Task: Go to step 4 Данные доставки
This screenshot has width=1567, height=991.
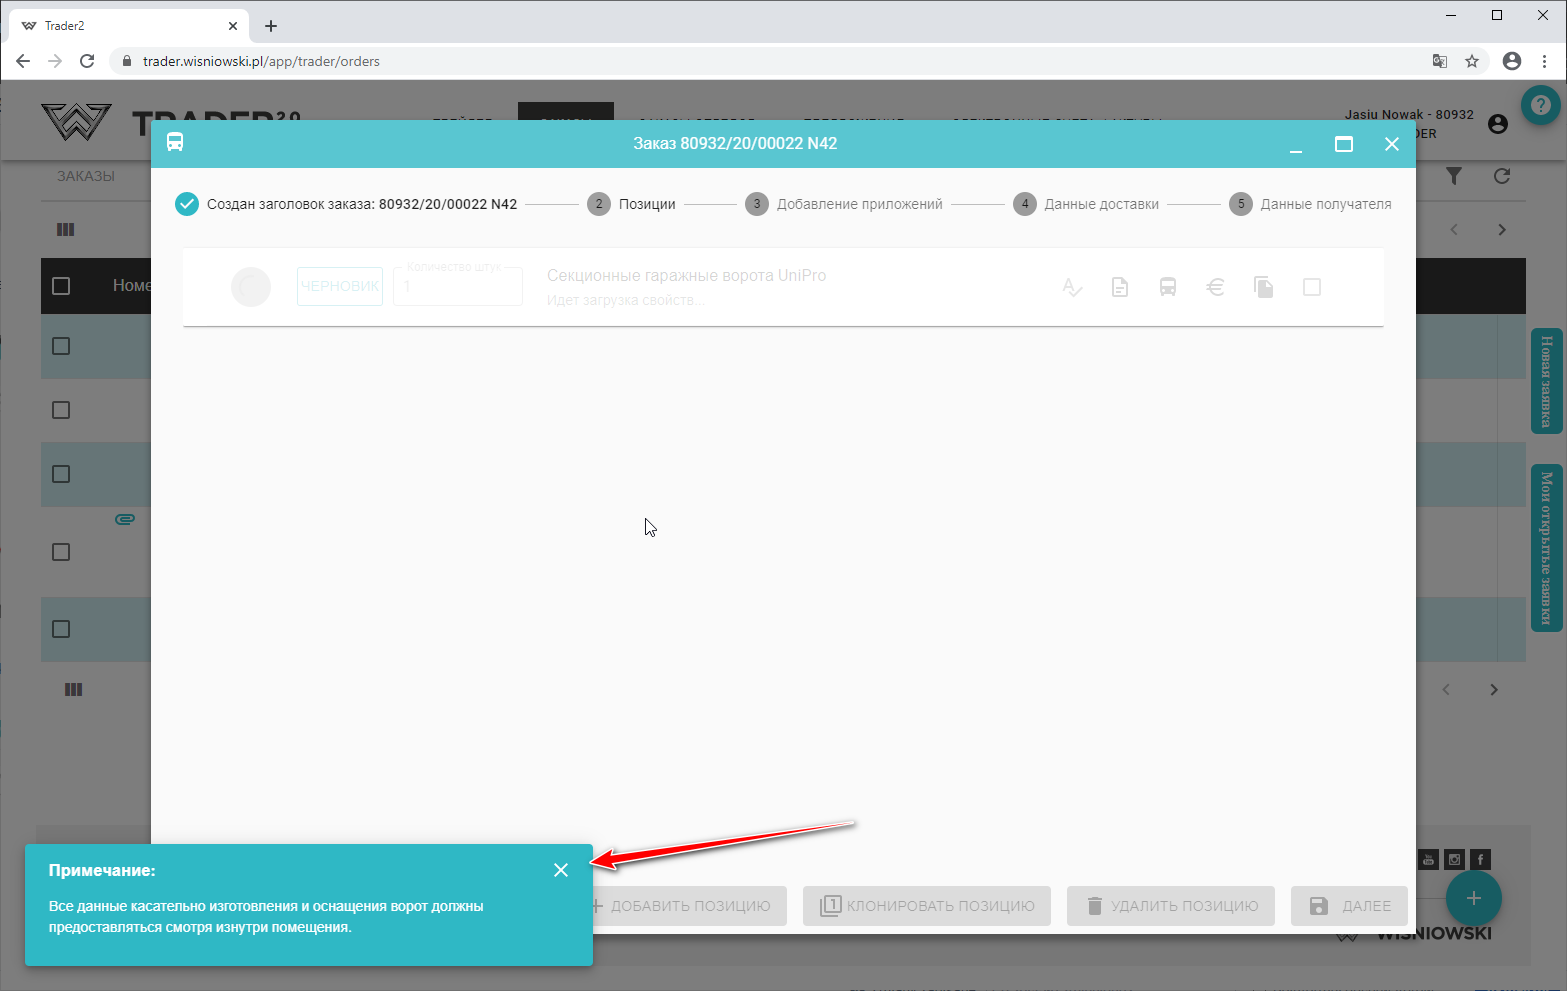Action: point(1086,204)
